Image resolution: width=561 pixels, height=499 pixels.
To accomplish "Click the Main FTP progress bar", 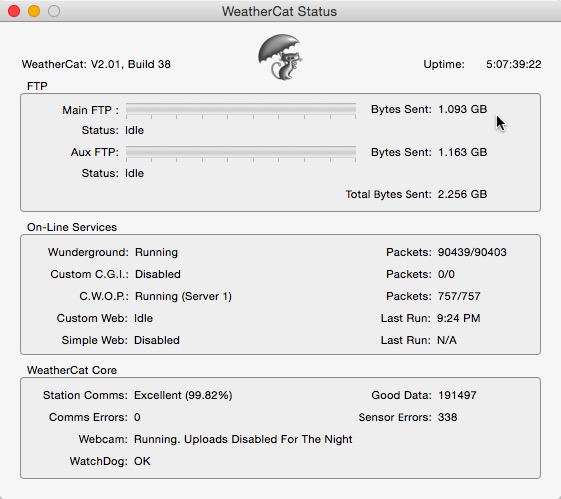I will tap(241, 110).
